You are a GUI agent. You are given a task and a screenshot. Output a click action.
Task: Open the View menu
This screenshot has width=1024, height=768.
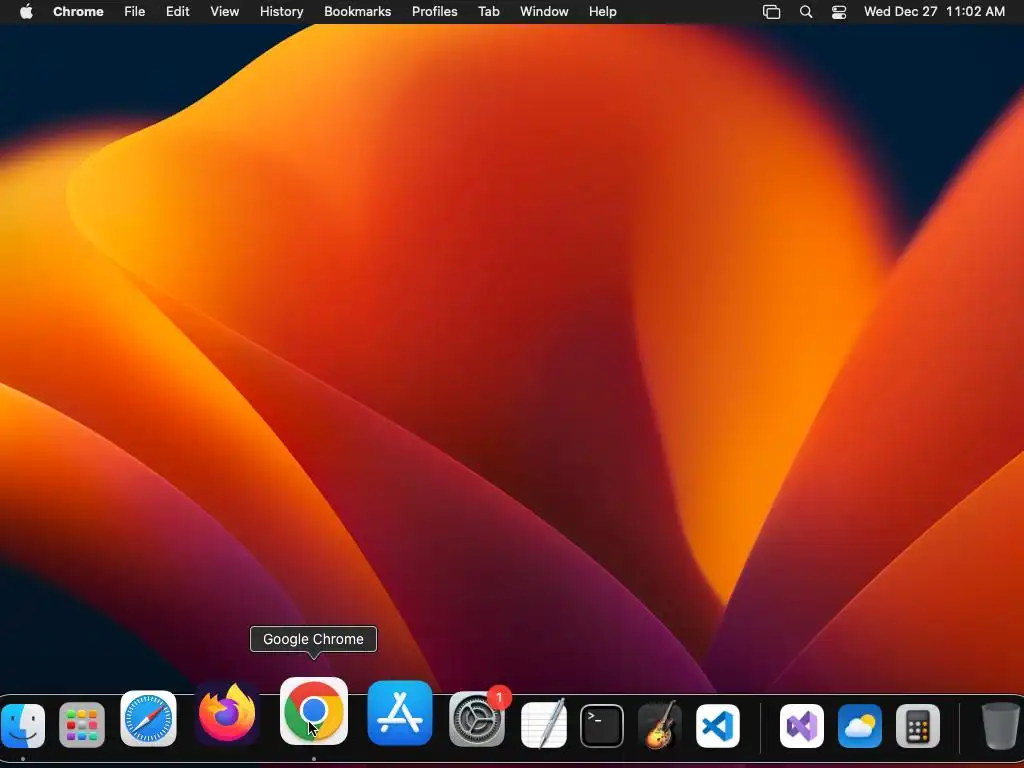tap(225, 12)
